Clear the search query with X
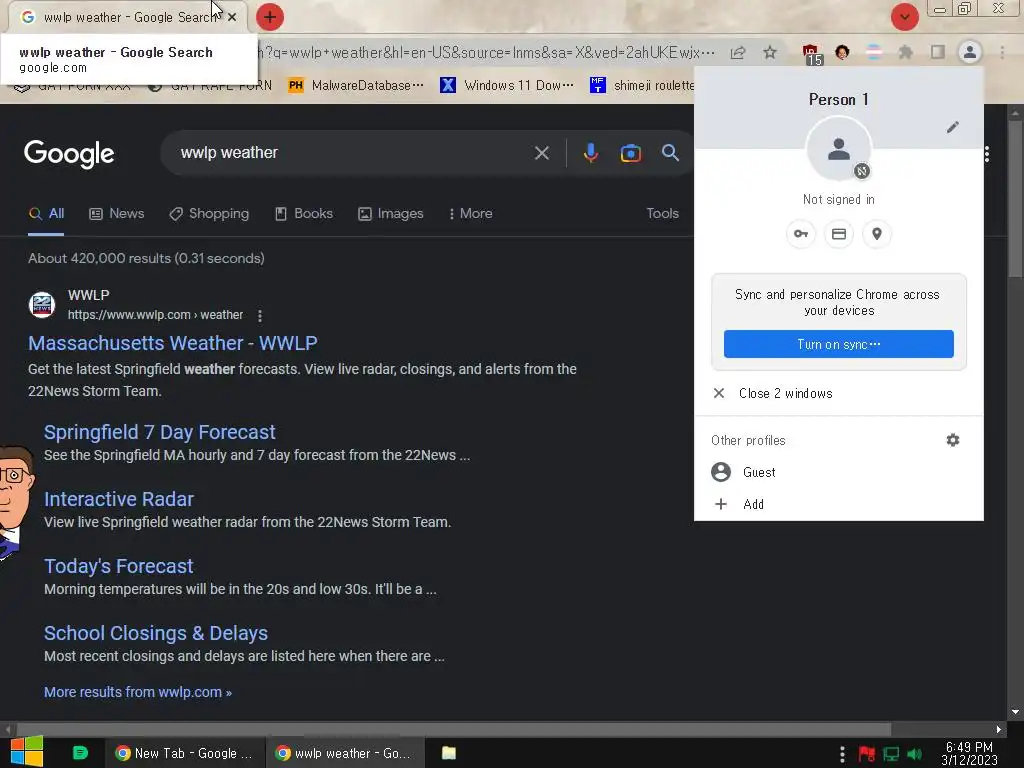 [x=541, y=153]
